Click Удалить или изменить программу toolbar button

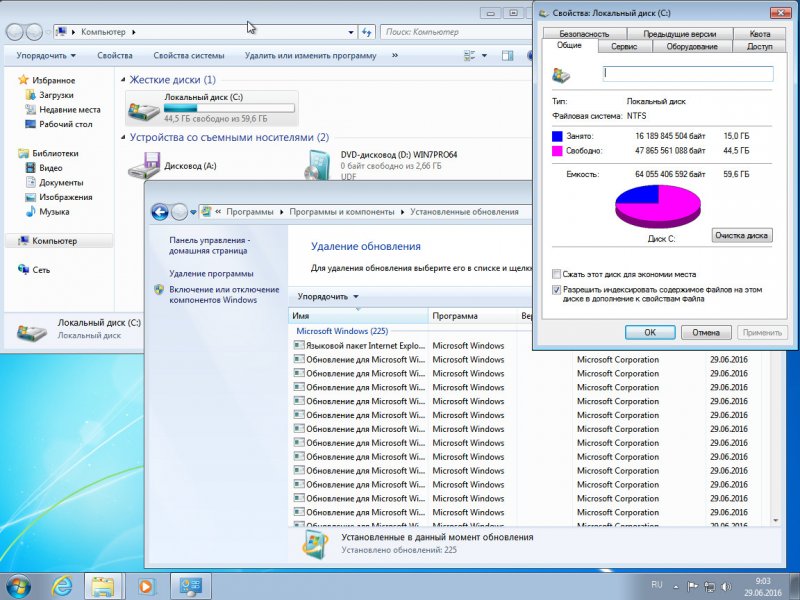click(310, 56)
